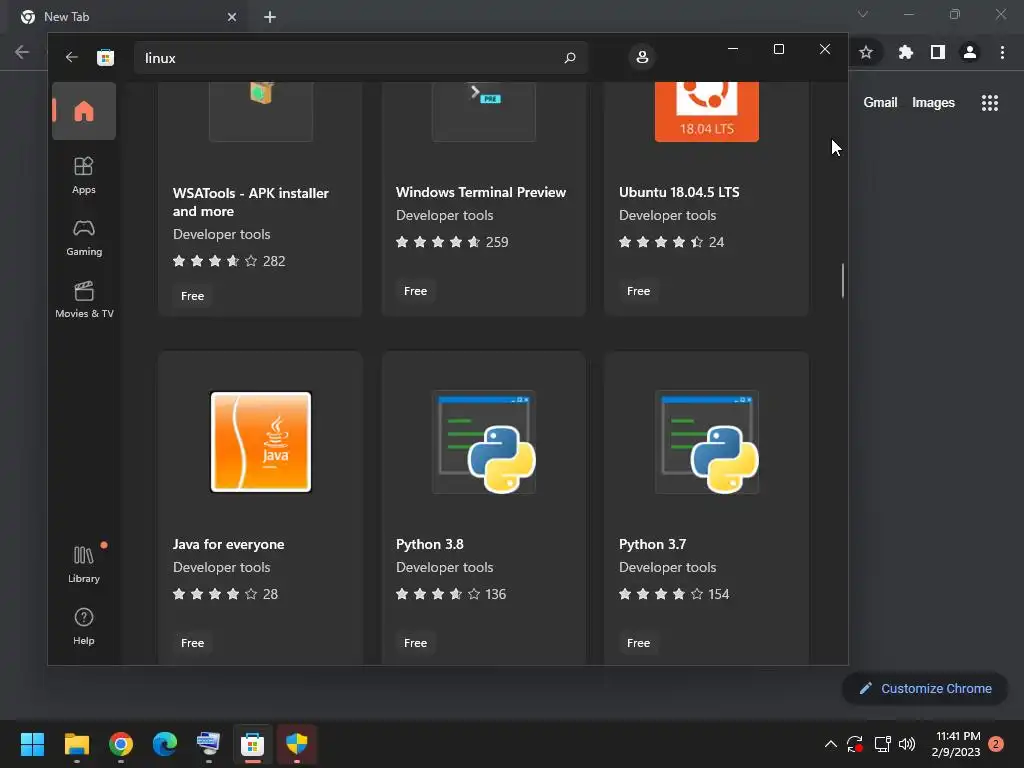Click the star rating of Python 3.7 (154)
Viewport: 1024px width, 768px height.
[674, 594]
